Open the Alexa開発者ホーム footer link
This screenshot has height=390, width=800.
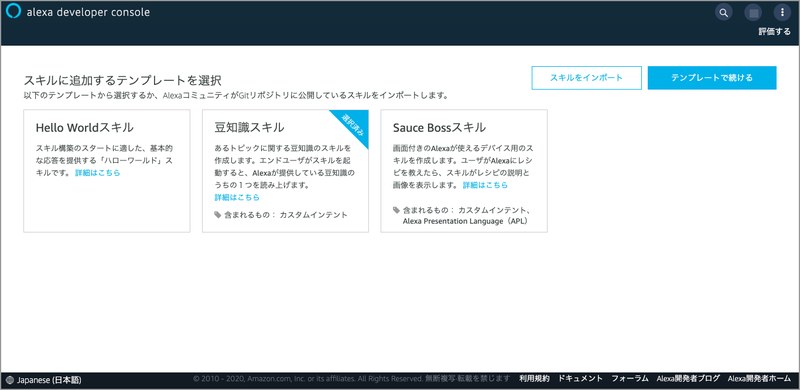pos(759,379)
